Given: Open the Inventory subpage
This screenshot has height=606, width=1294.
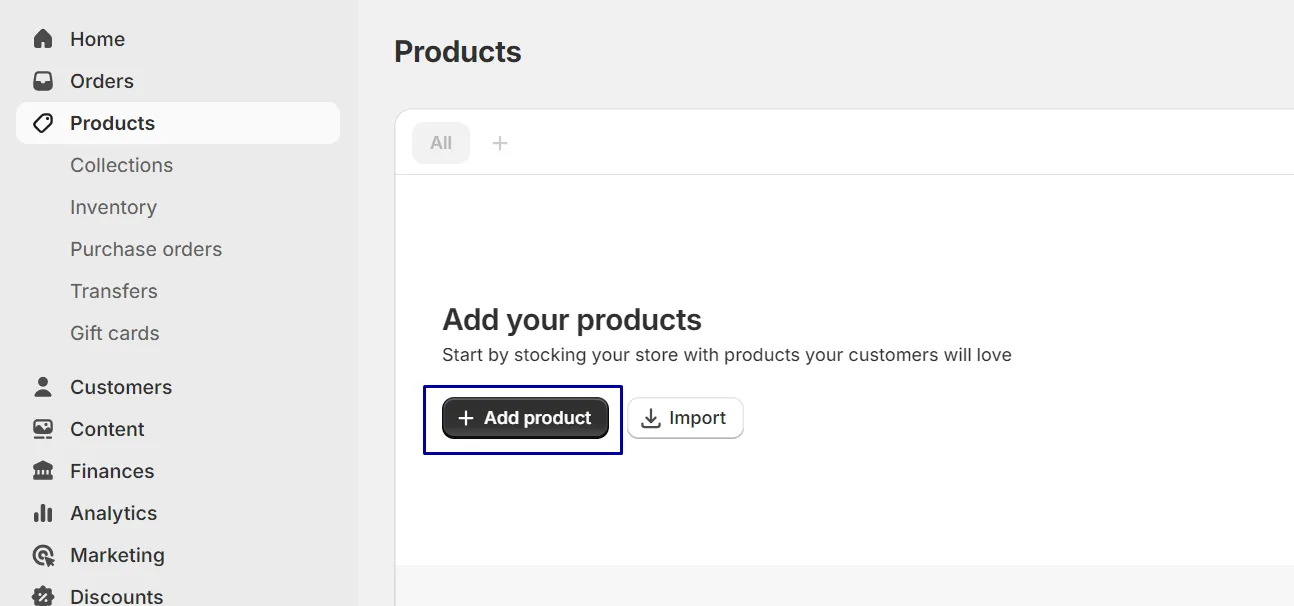Looking at the screenshot, I should (x=113, y=207).
